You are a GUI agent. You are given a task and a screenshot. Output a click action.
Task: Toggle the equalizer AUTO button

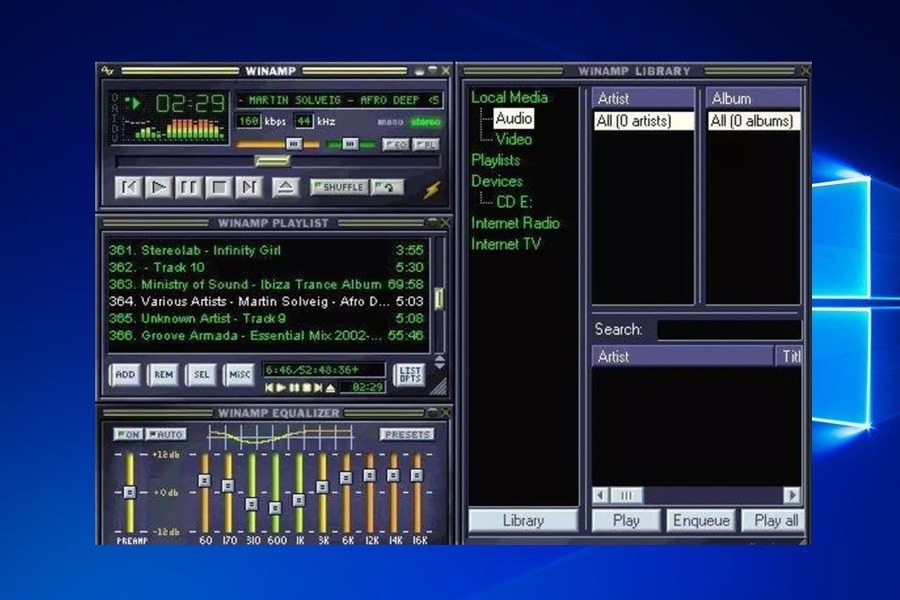[166, 435]
